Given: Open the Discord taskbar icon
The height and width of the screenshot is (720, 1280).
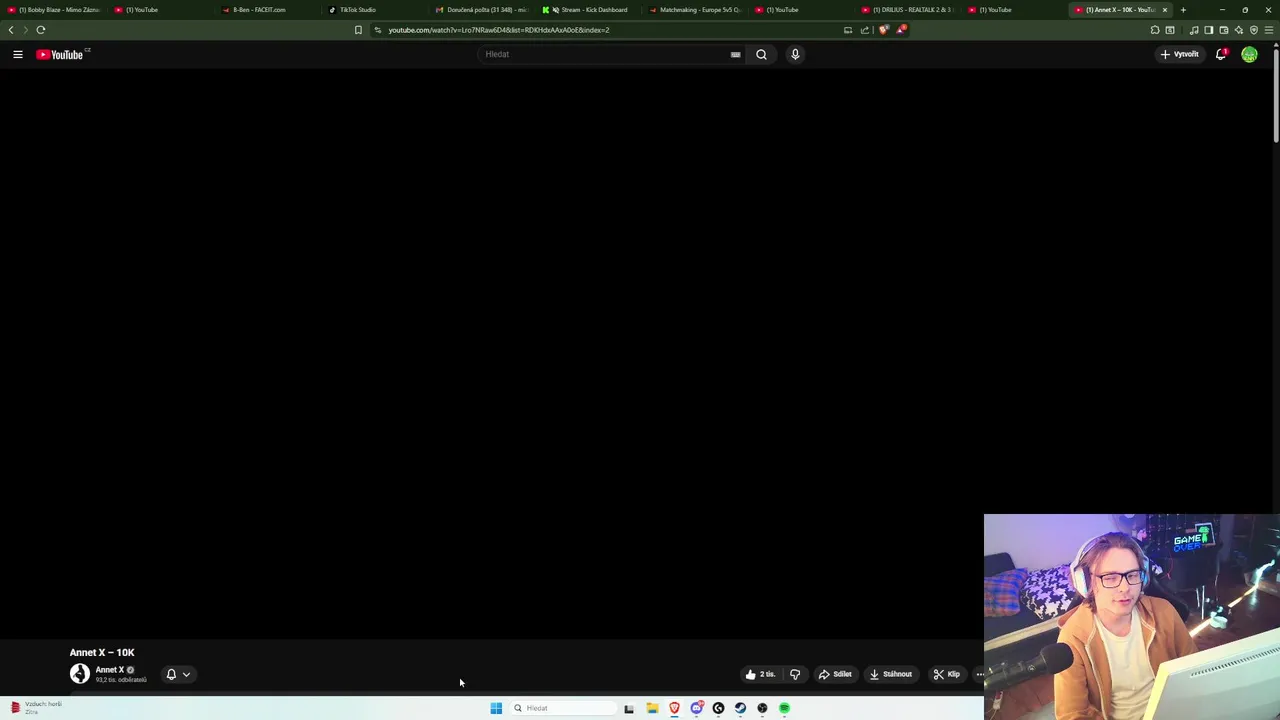Looking at the screenshot, I should pyautogui.click(x=696, y=708).
